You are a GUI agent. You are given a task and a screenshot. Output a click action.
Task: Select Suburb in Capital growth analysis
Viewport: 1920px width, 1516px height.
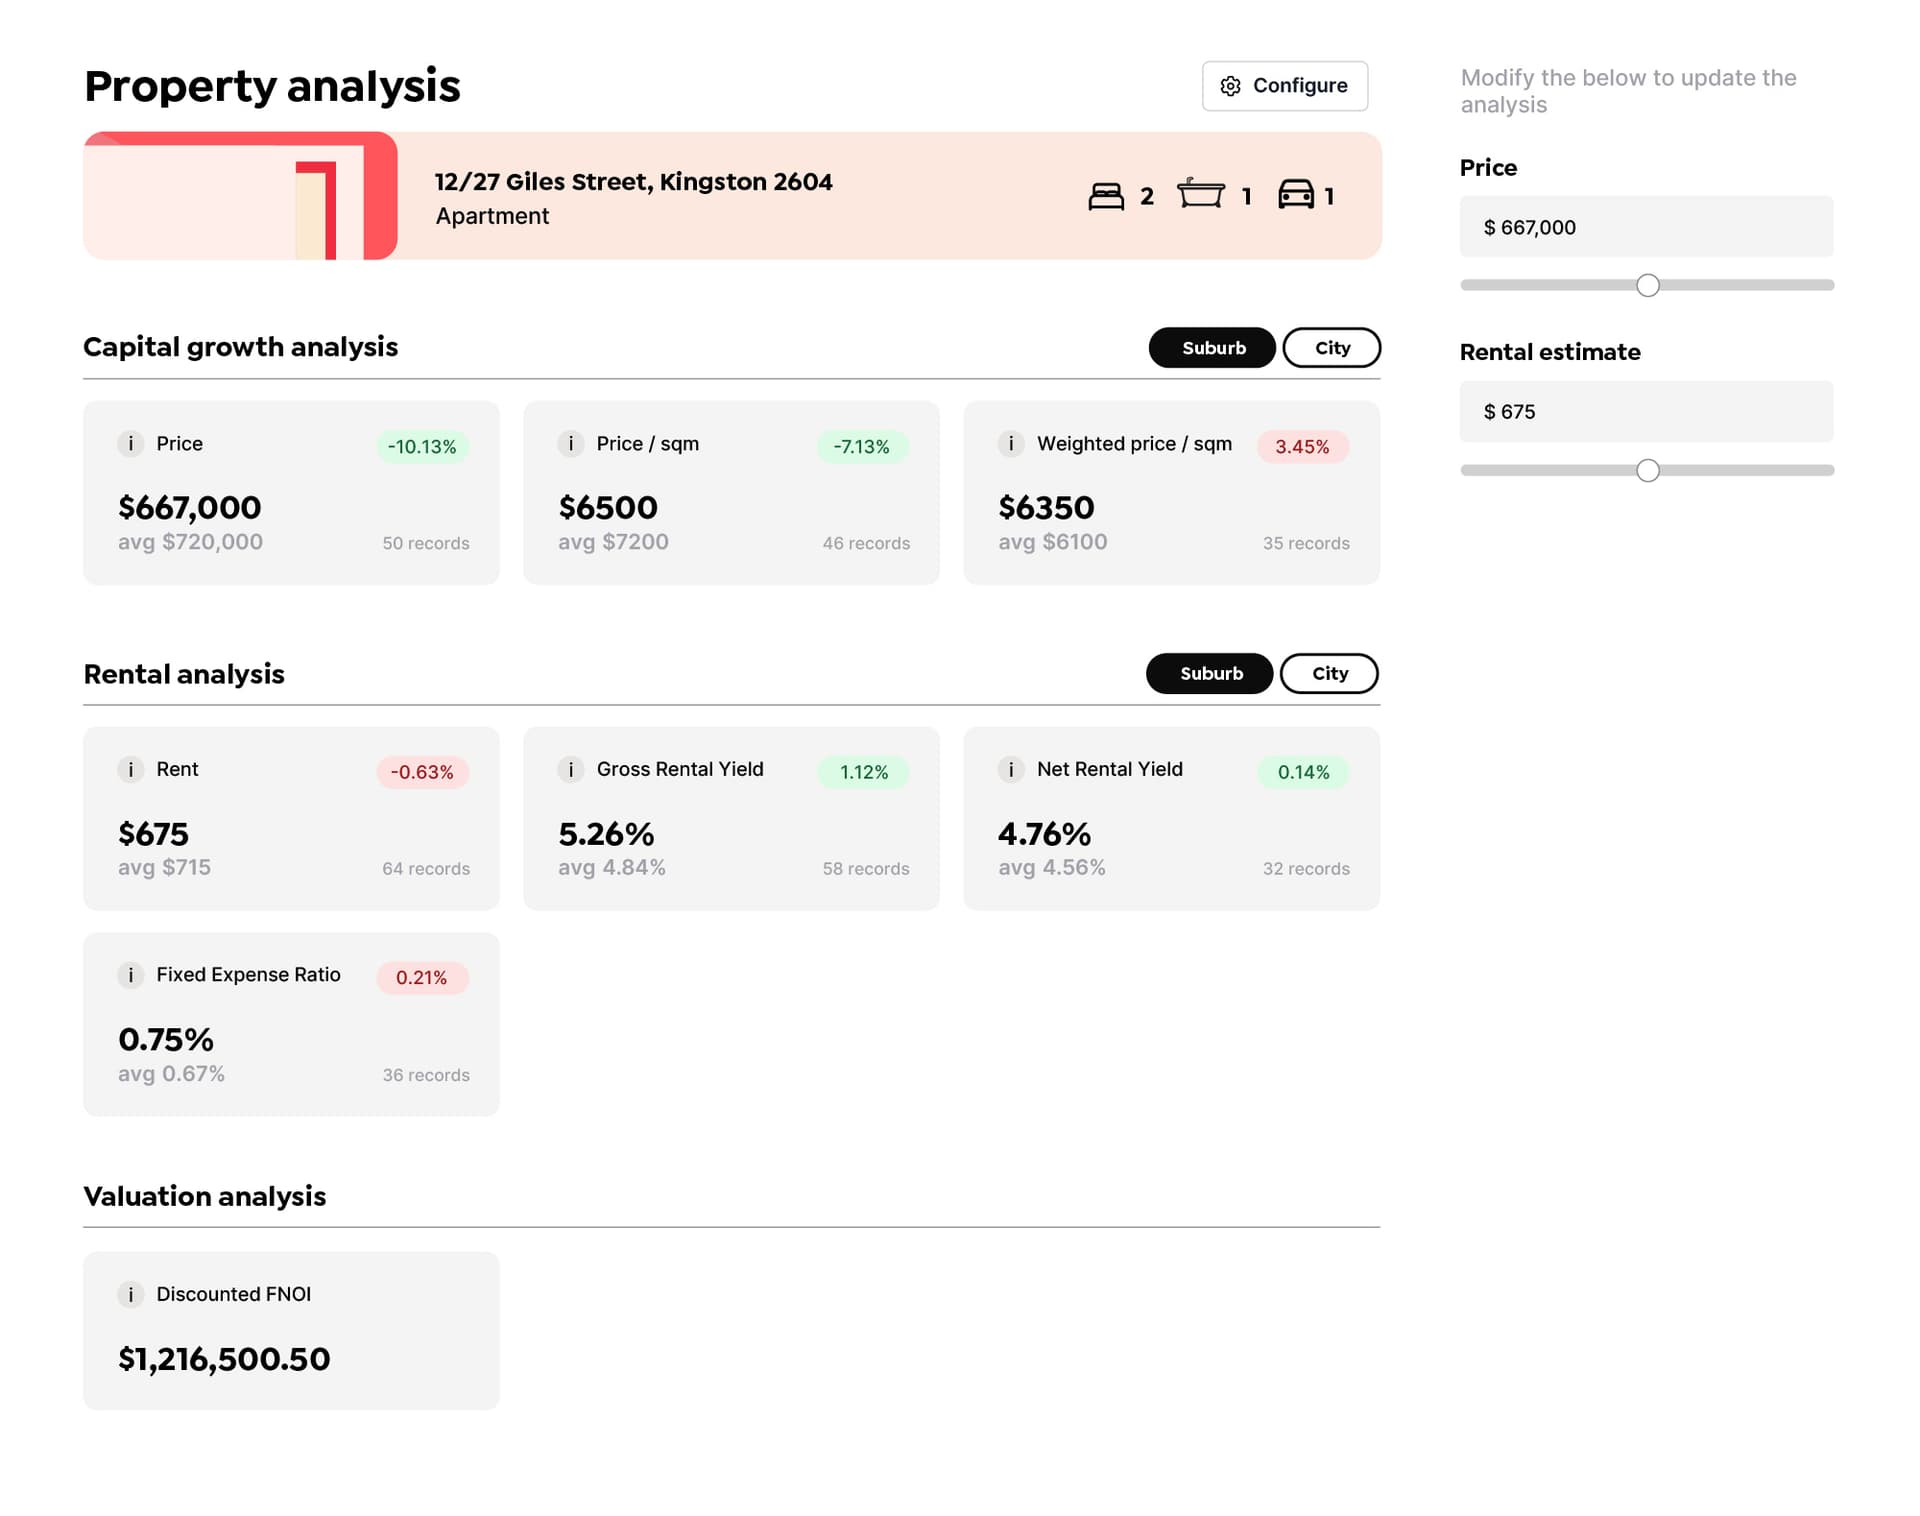click(x=1212, y=348)
